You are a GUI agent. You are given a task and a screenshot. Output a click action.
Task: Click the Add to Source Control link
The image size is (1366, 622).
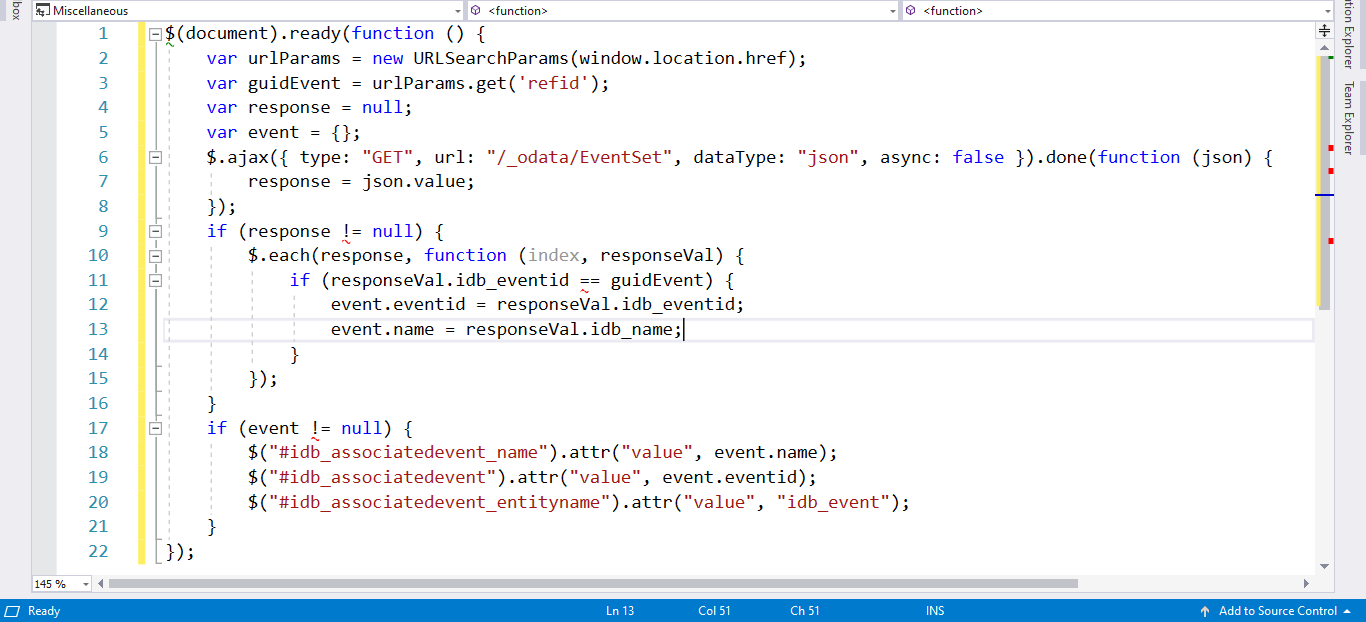click(1280, 611)
